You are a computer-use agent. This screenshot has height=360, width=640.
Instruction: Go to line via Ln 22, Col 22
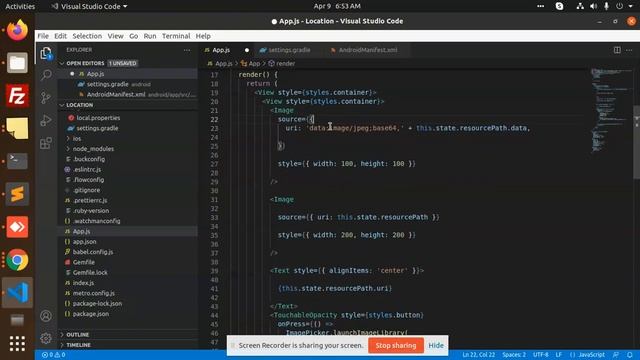click(x=478, y=355)
